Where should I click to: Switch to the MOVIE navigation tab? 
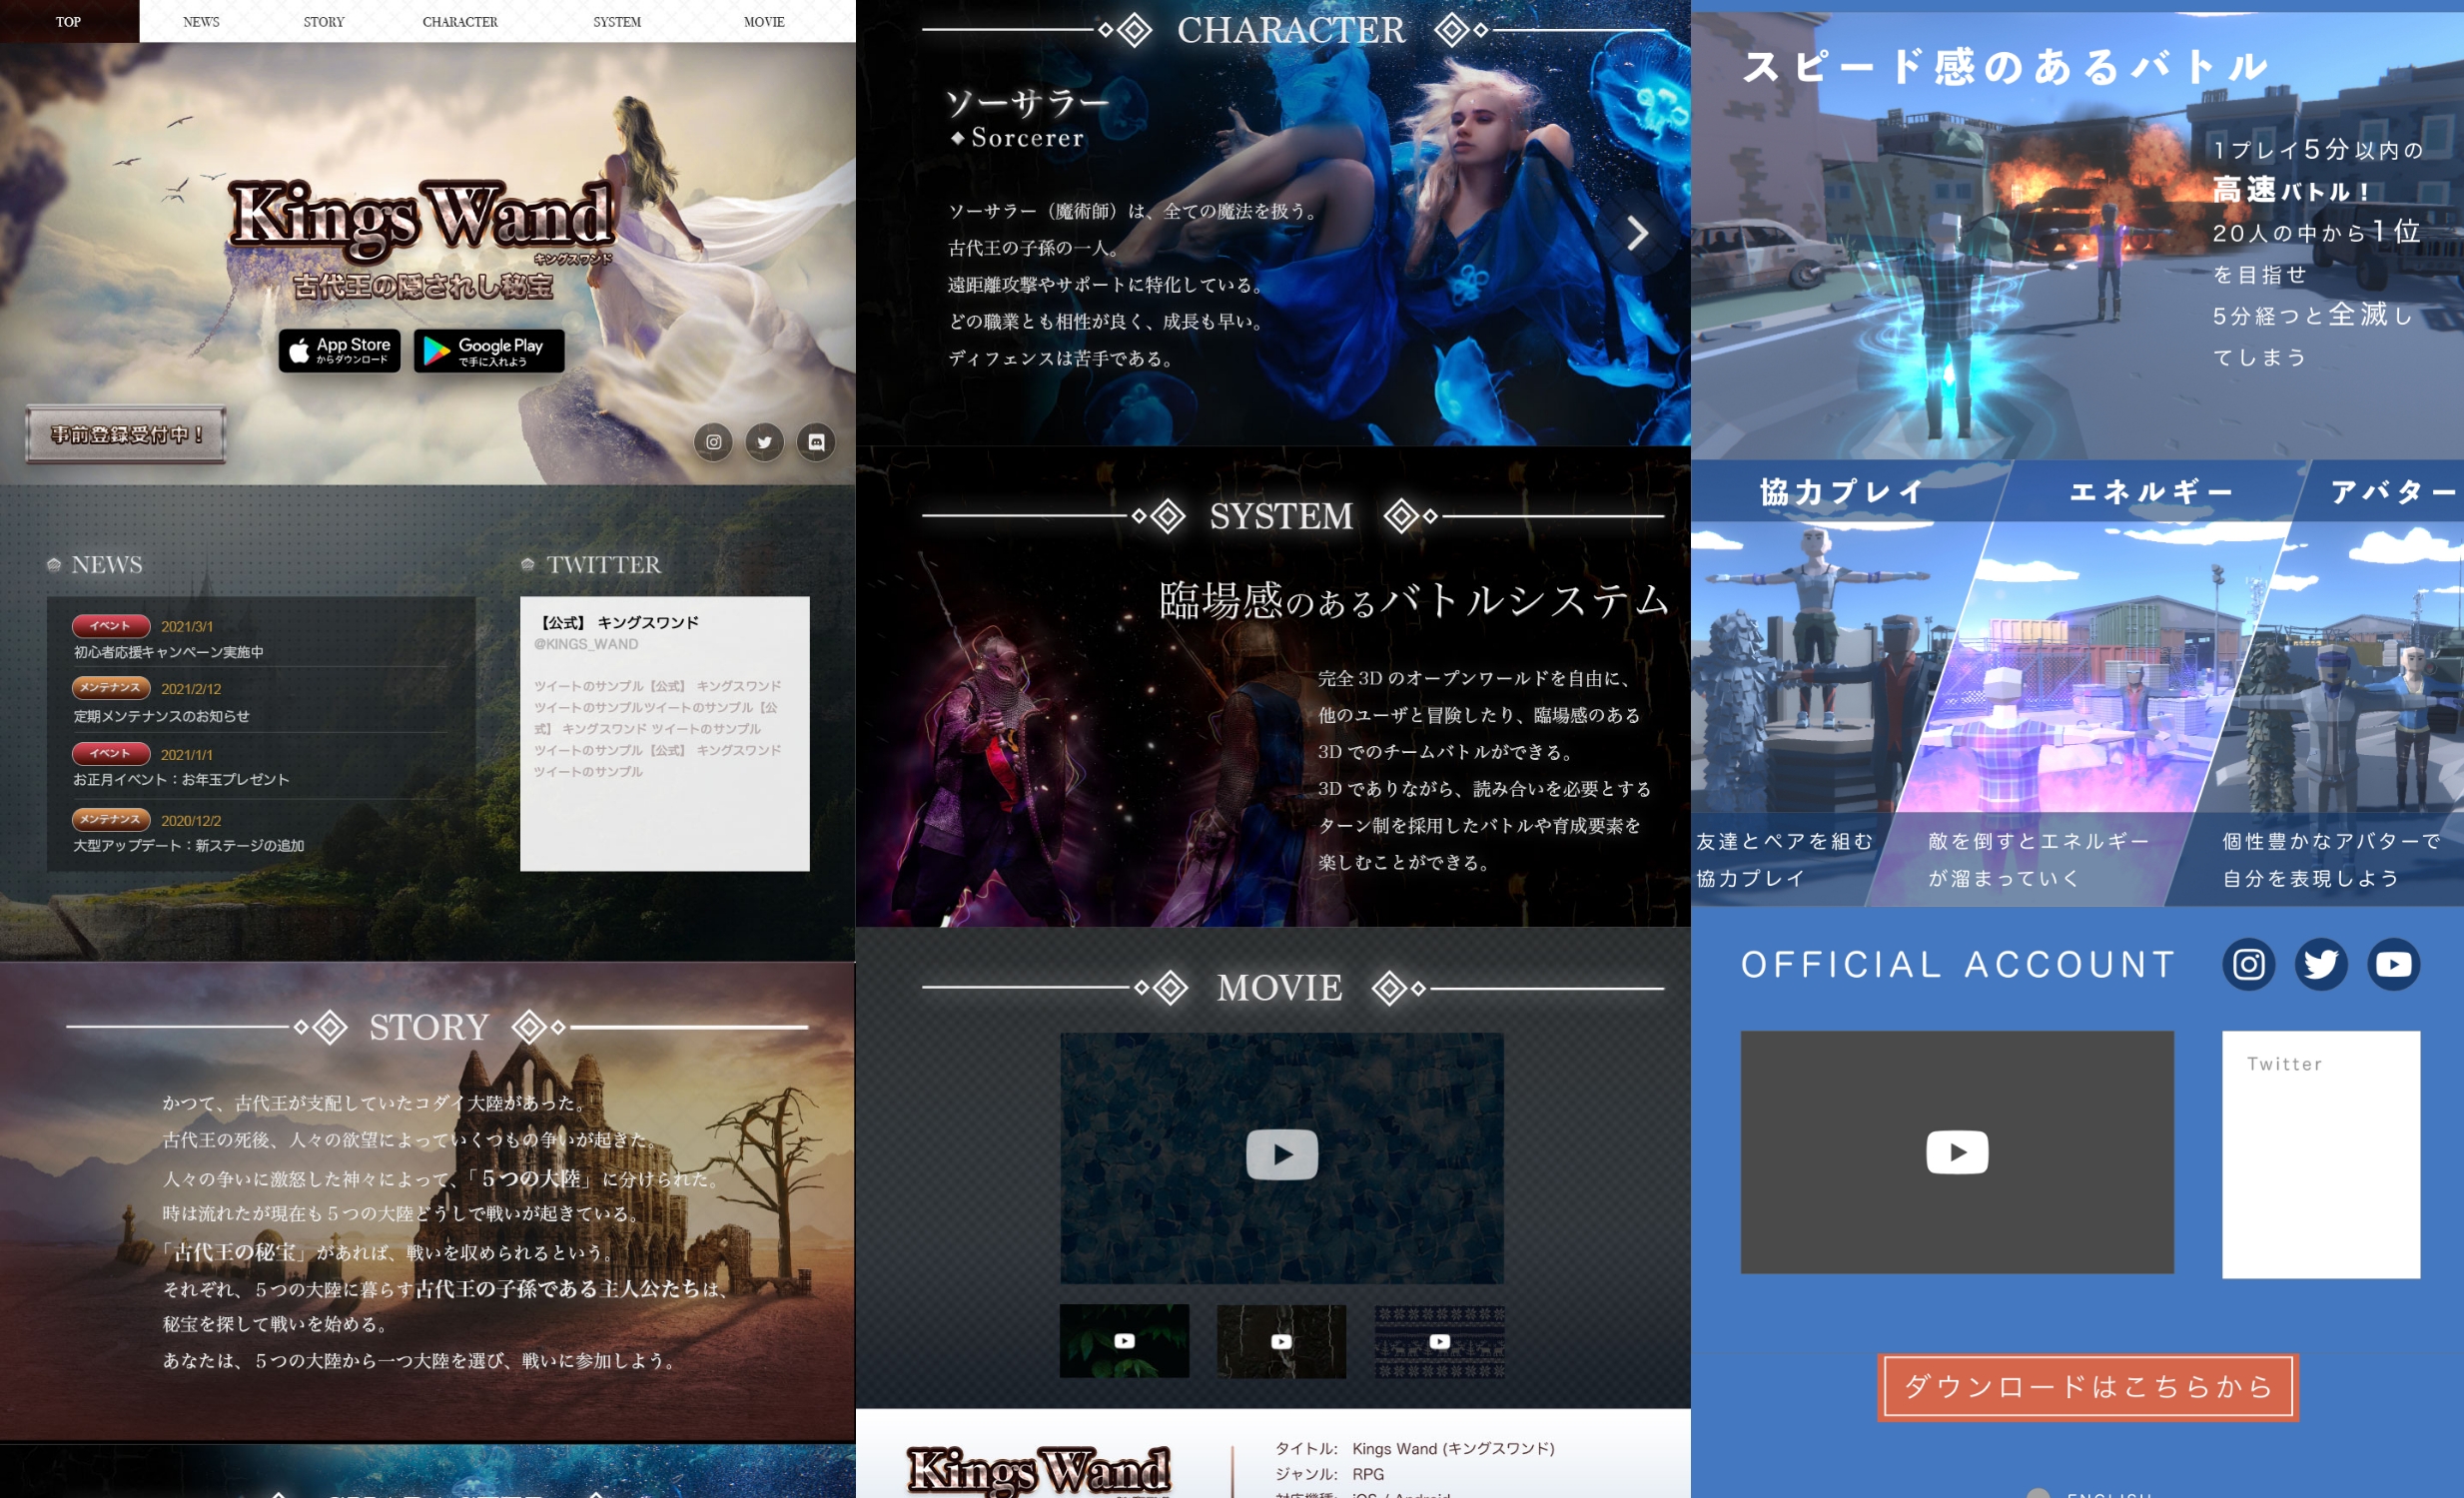pyautogui.click(x=764, y=21)
